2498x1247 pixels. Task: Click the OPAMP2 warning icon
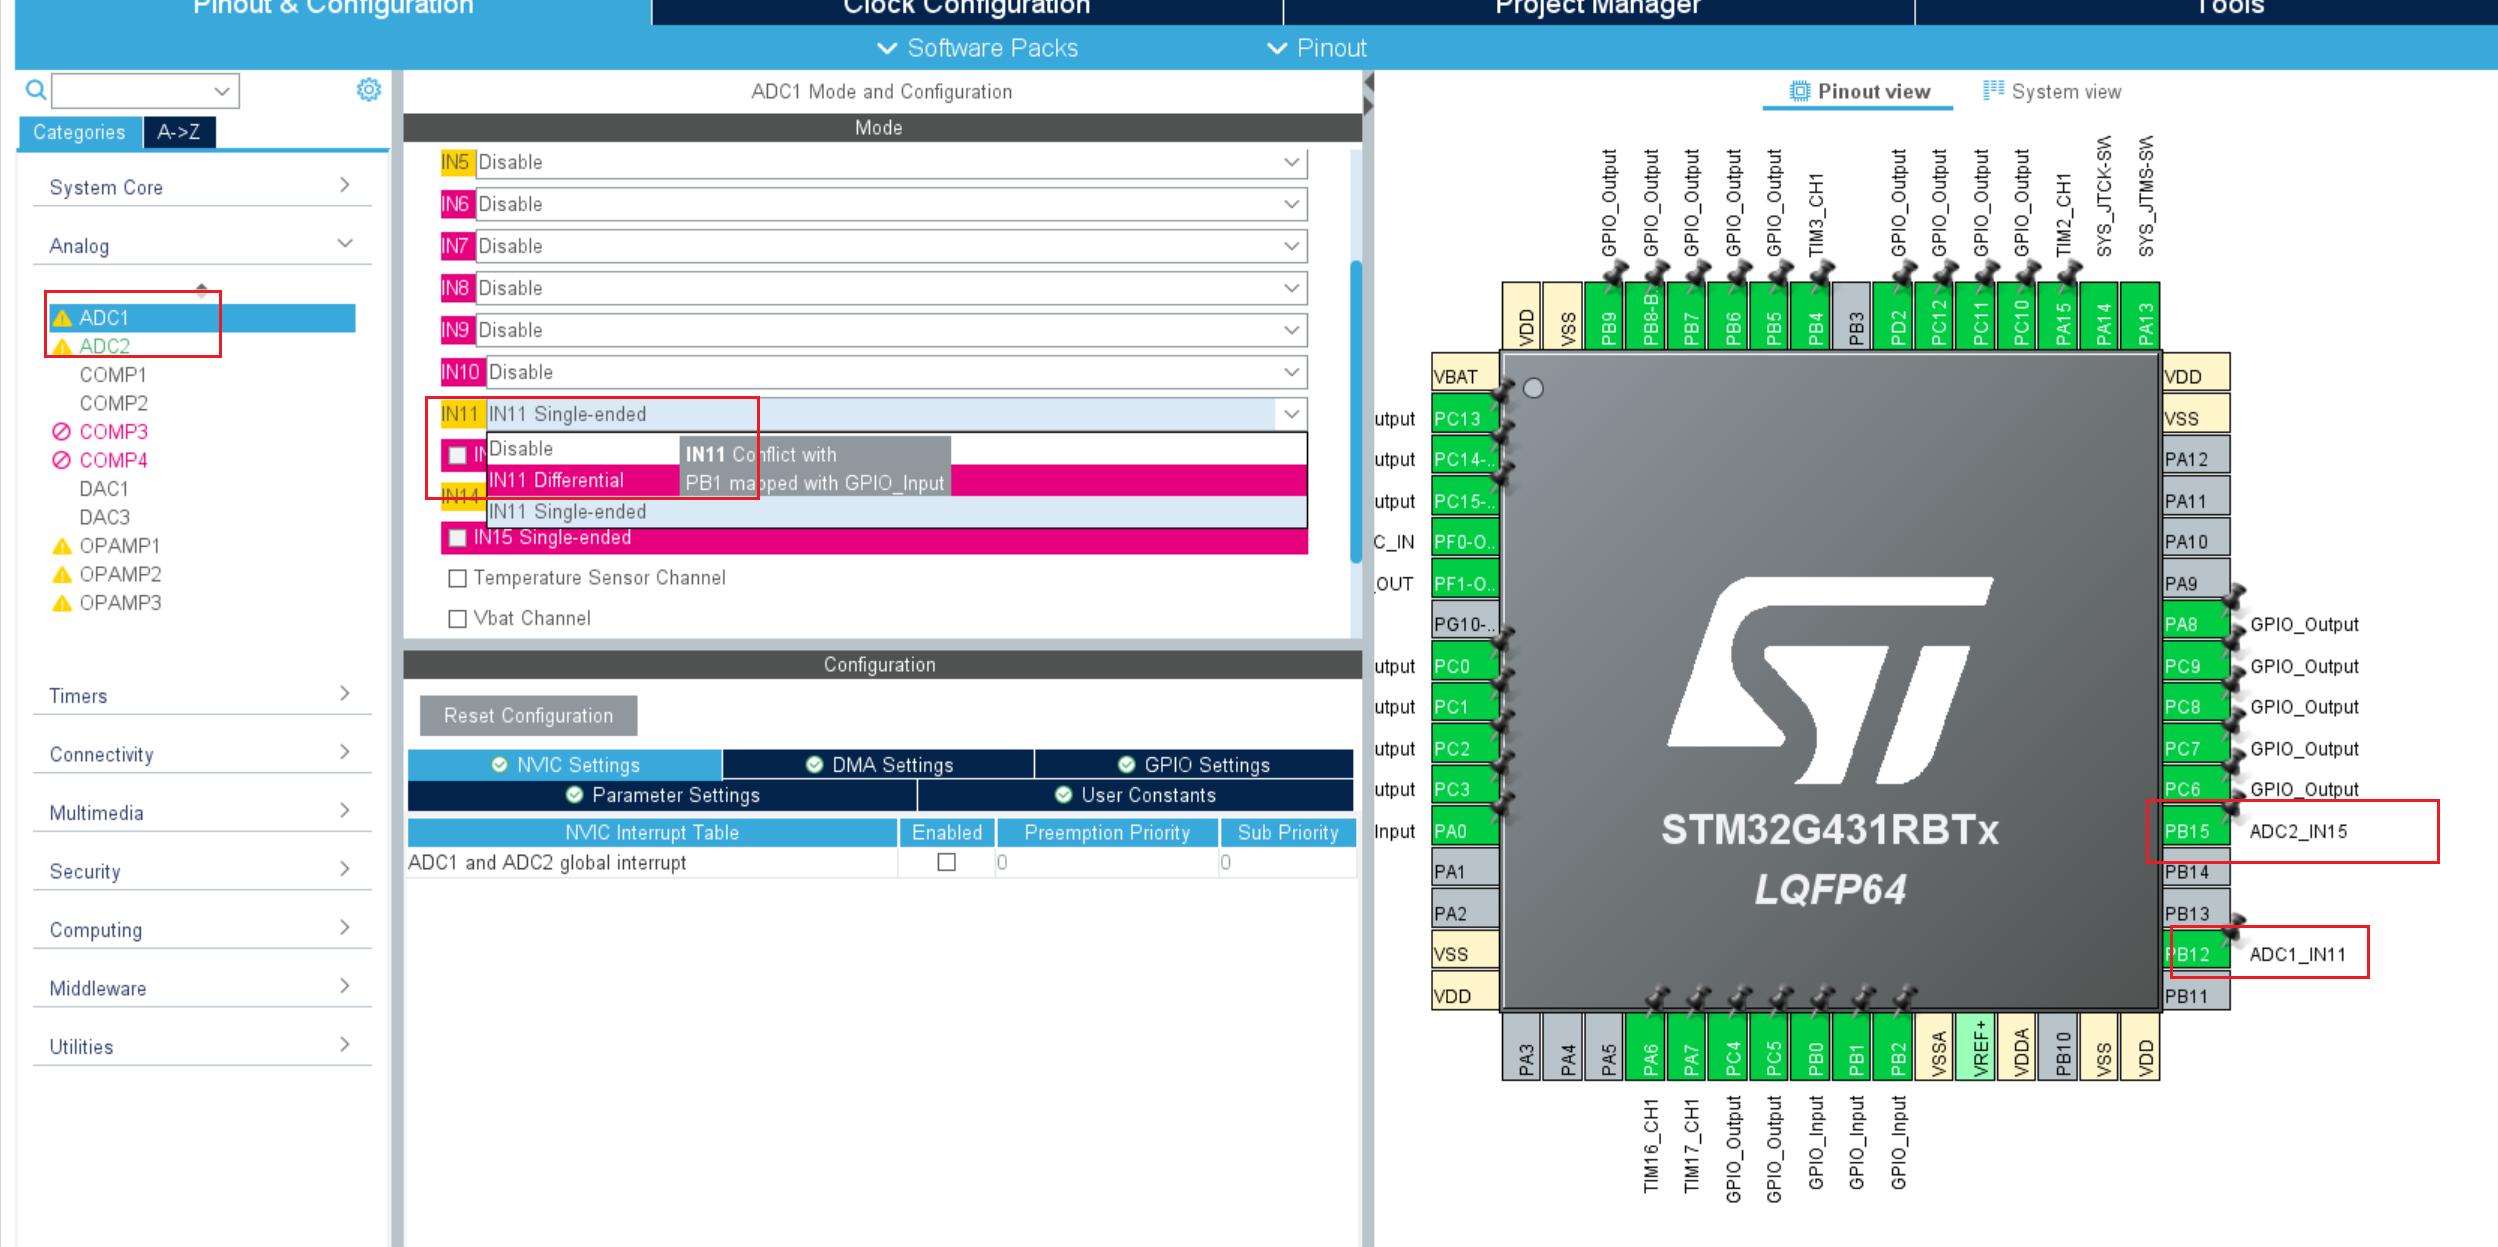point(62,575)
